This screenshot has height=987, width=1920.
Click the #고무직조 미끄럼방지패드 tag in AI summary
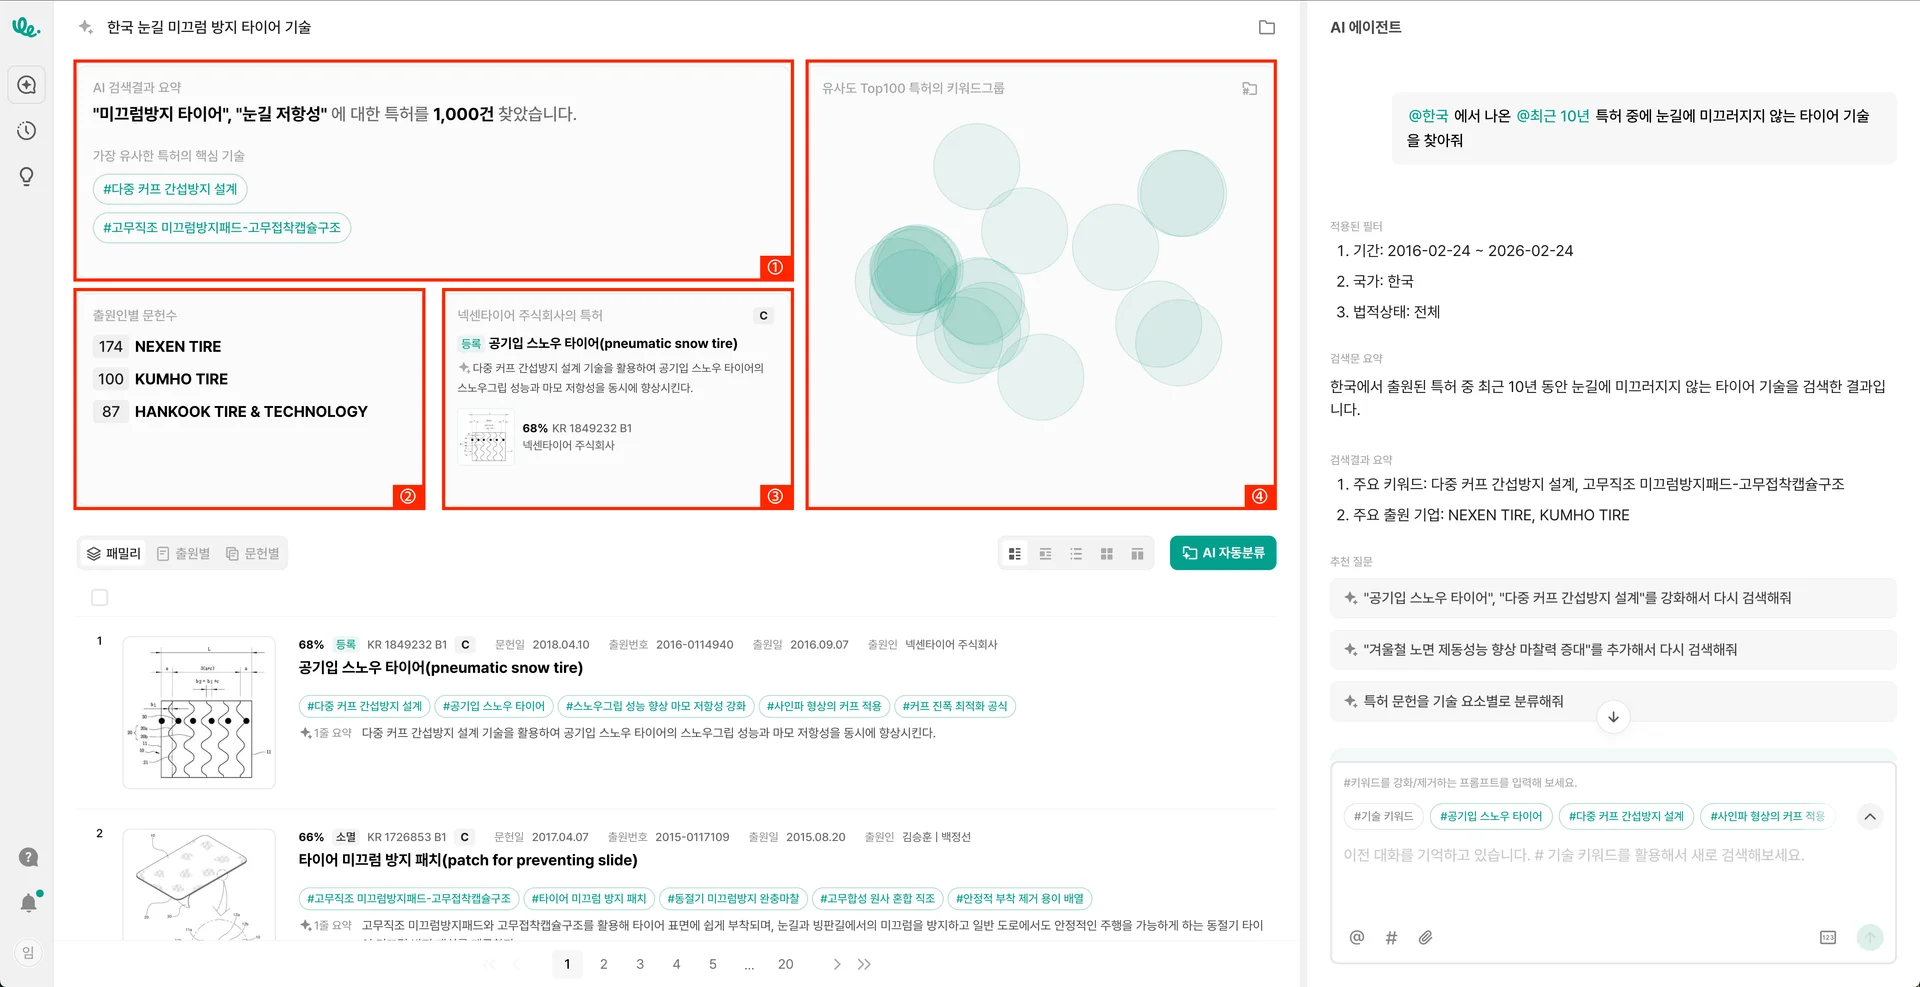pyautogui.click(x=222, y=228)
